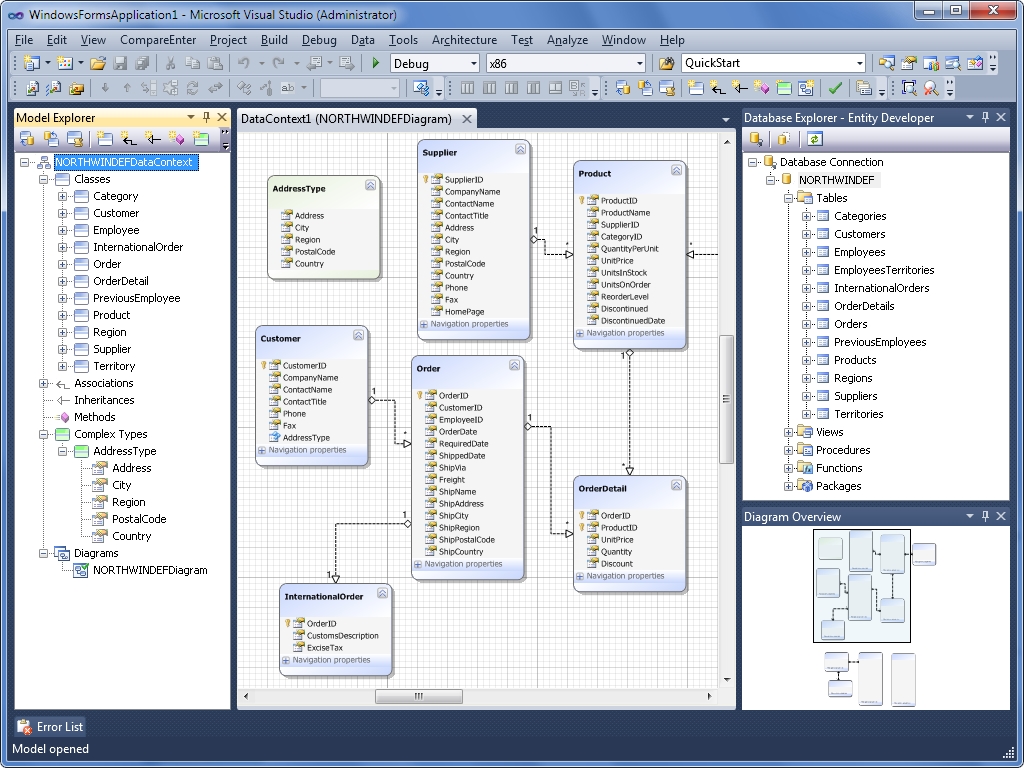Collapse the Order entity box

pyautogui.click(x=515, y=365)
